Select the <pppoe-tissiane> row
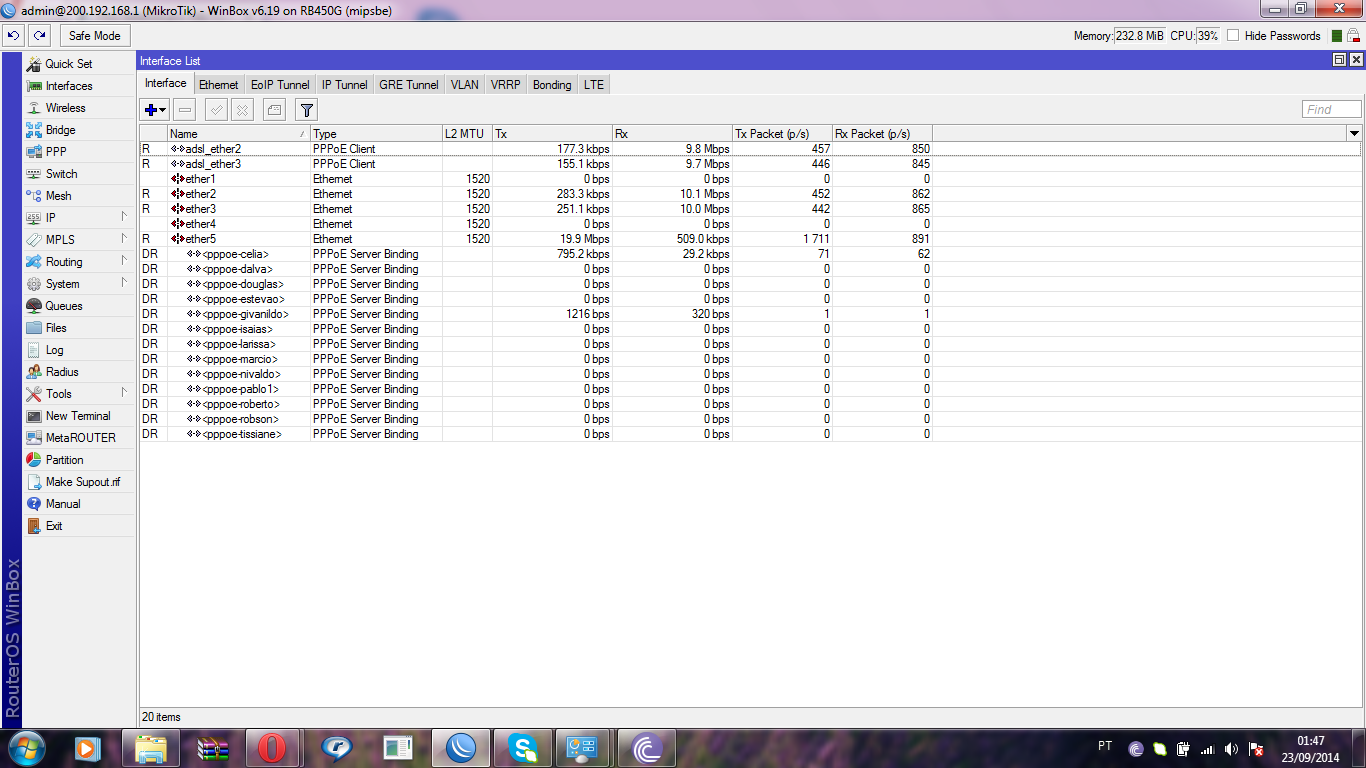1366x768 pixels. point(750,434)
